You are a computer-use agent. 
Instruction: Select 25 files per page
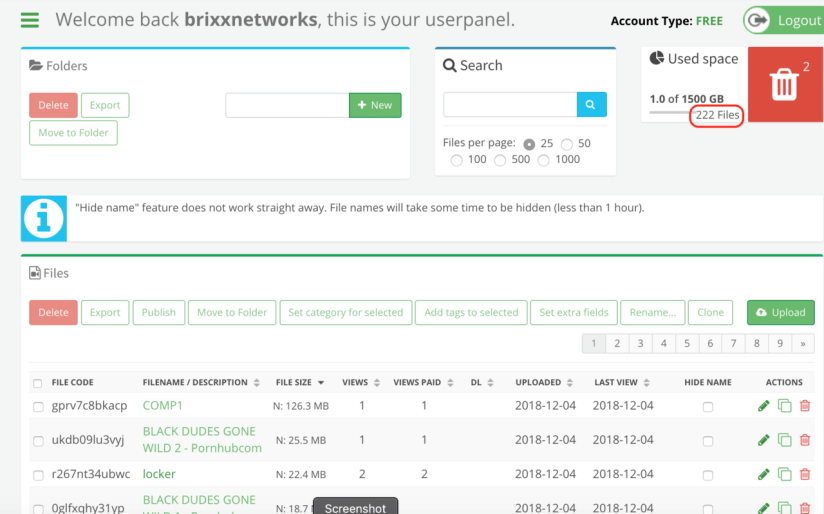529,144
